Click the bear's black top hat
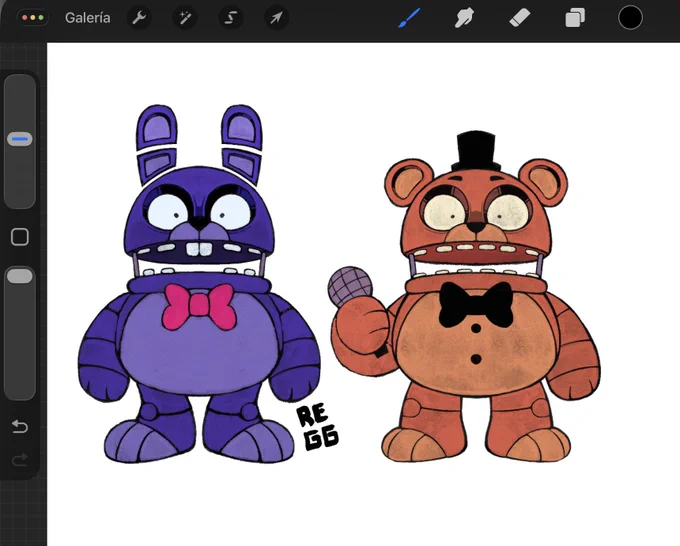 tap(476, 151)
